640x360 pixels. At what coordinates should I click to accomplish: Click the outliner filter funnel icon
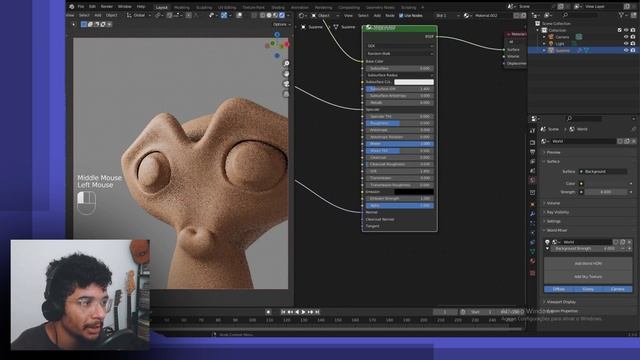point(622,15)
